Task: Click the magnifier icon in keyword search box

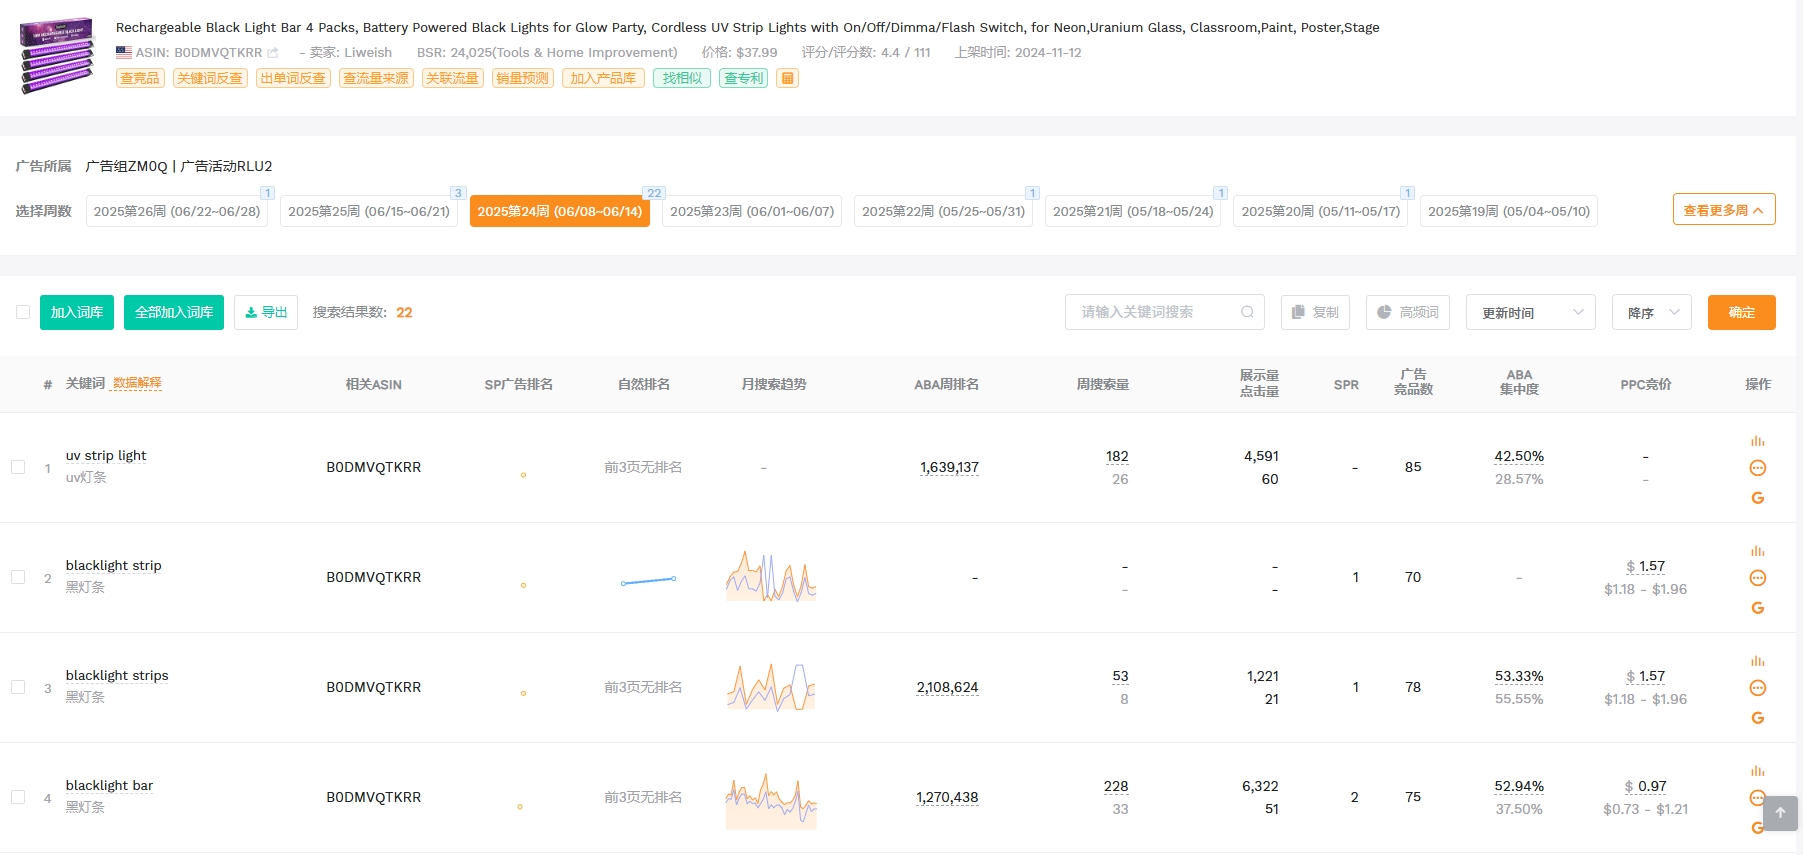Action: coord(1247,312)
